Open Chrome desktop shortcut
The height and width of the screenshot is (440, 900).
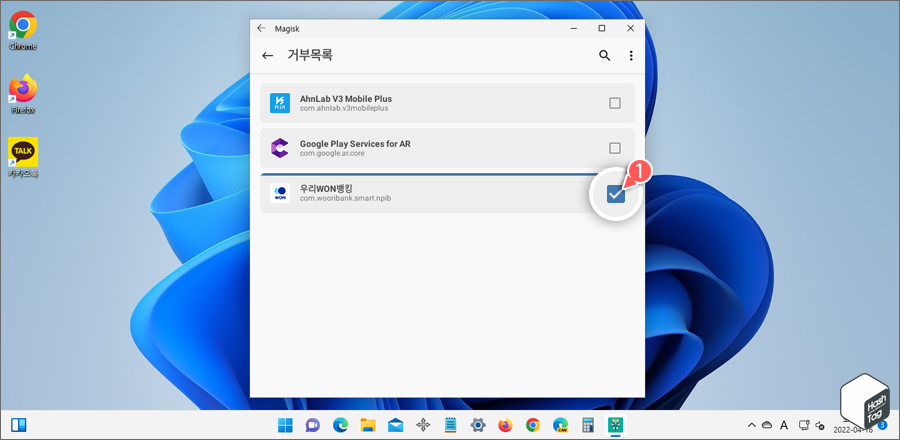click(23, 31)
